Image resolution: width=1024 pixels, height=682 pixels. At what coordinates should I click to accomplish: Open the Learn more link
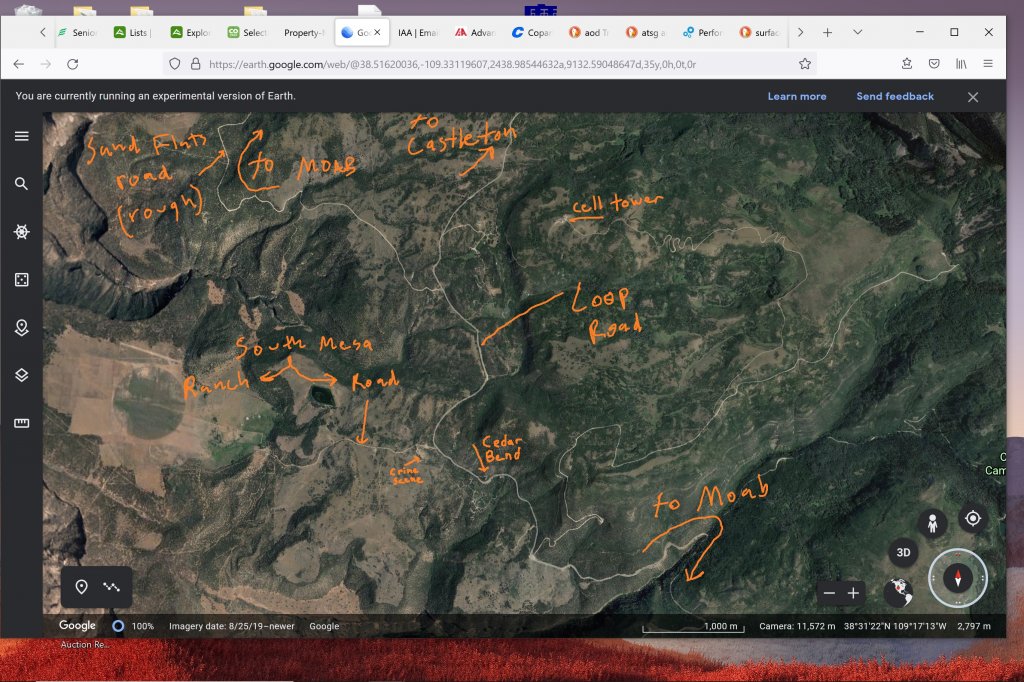tap(796, 96)
